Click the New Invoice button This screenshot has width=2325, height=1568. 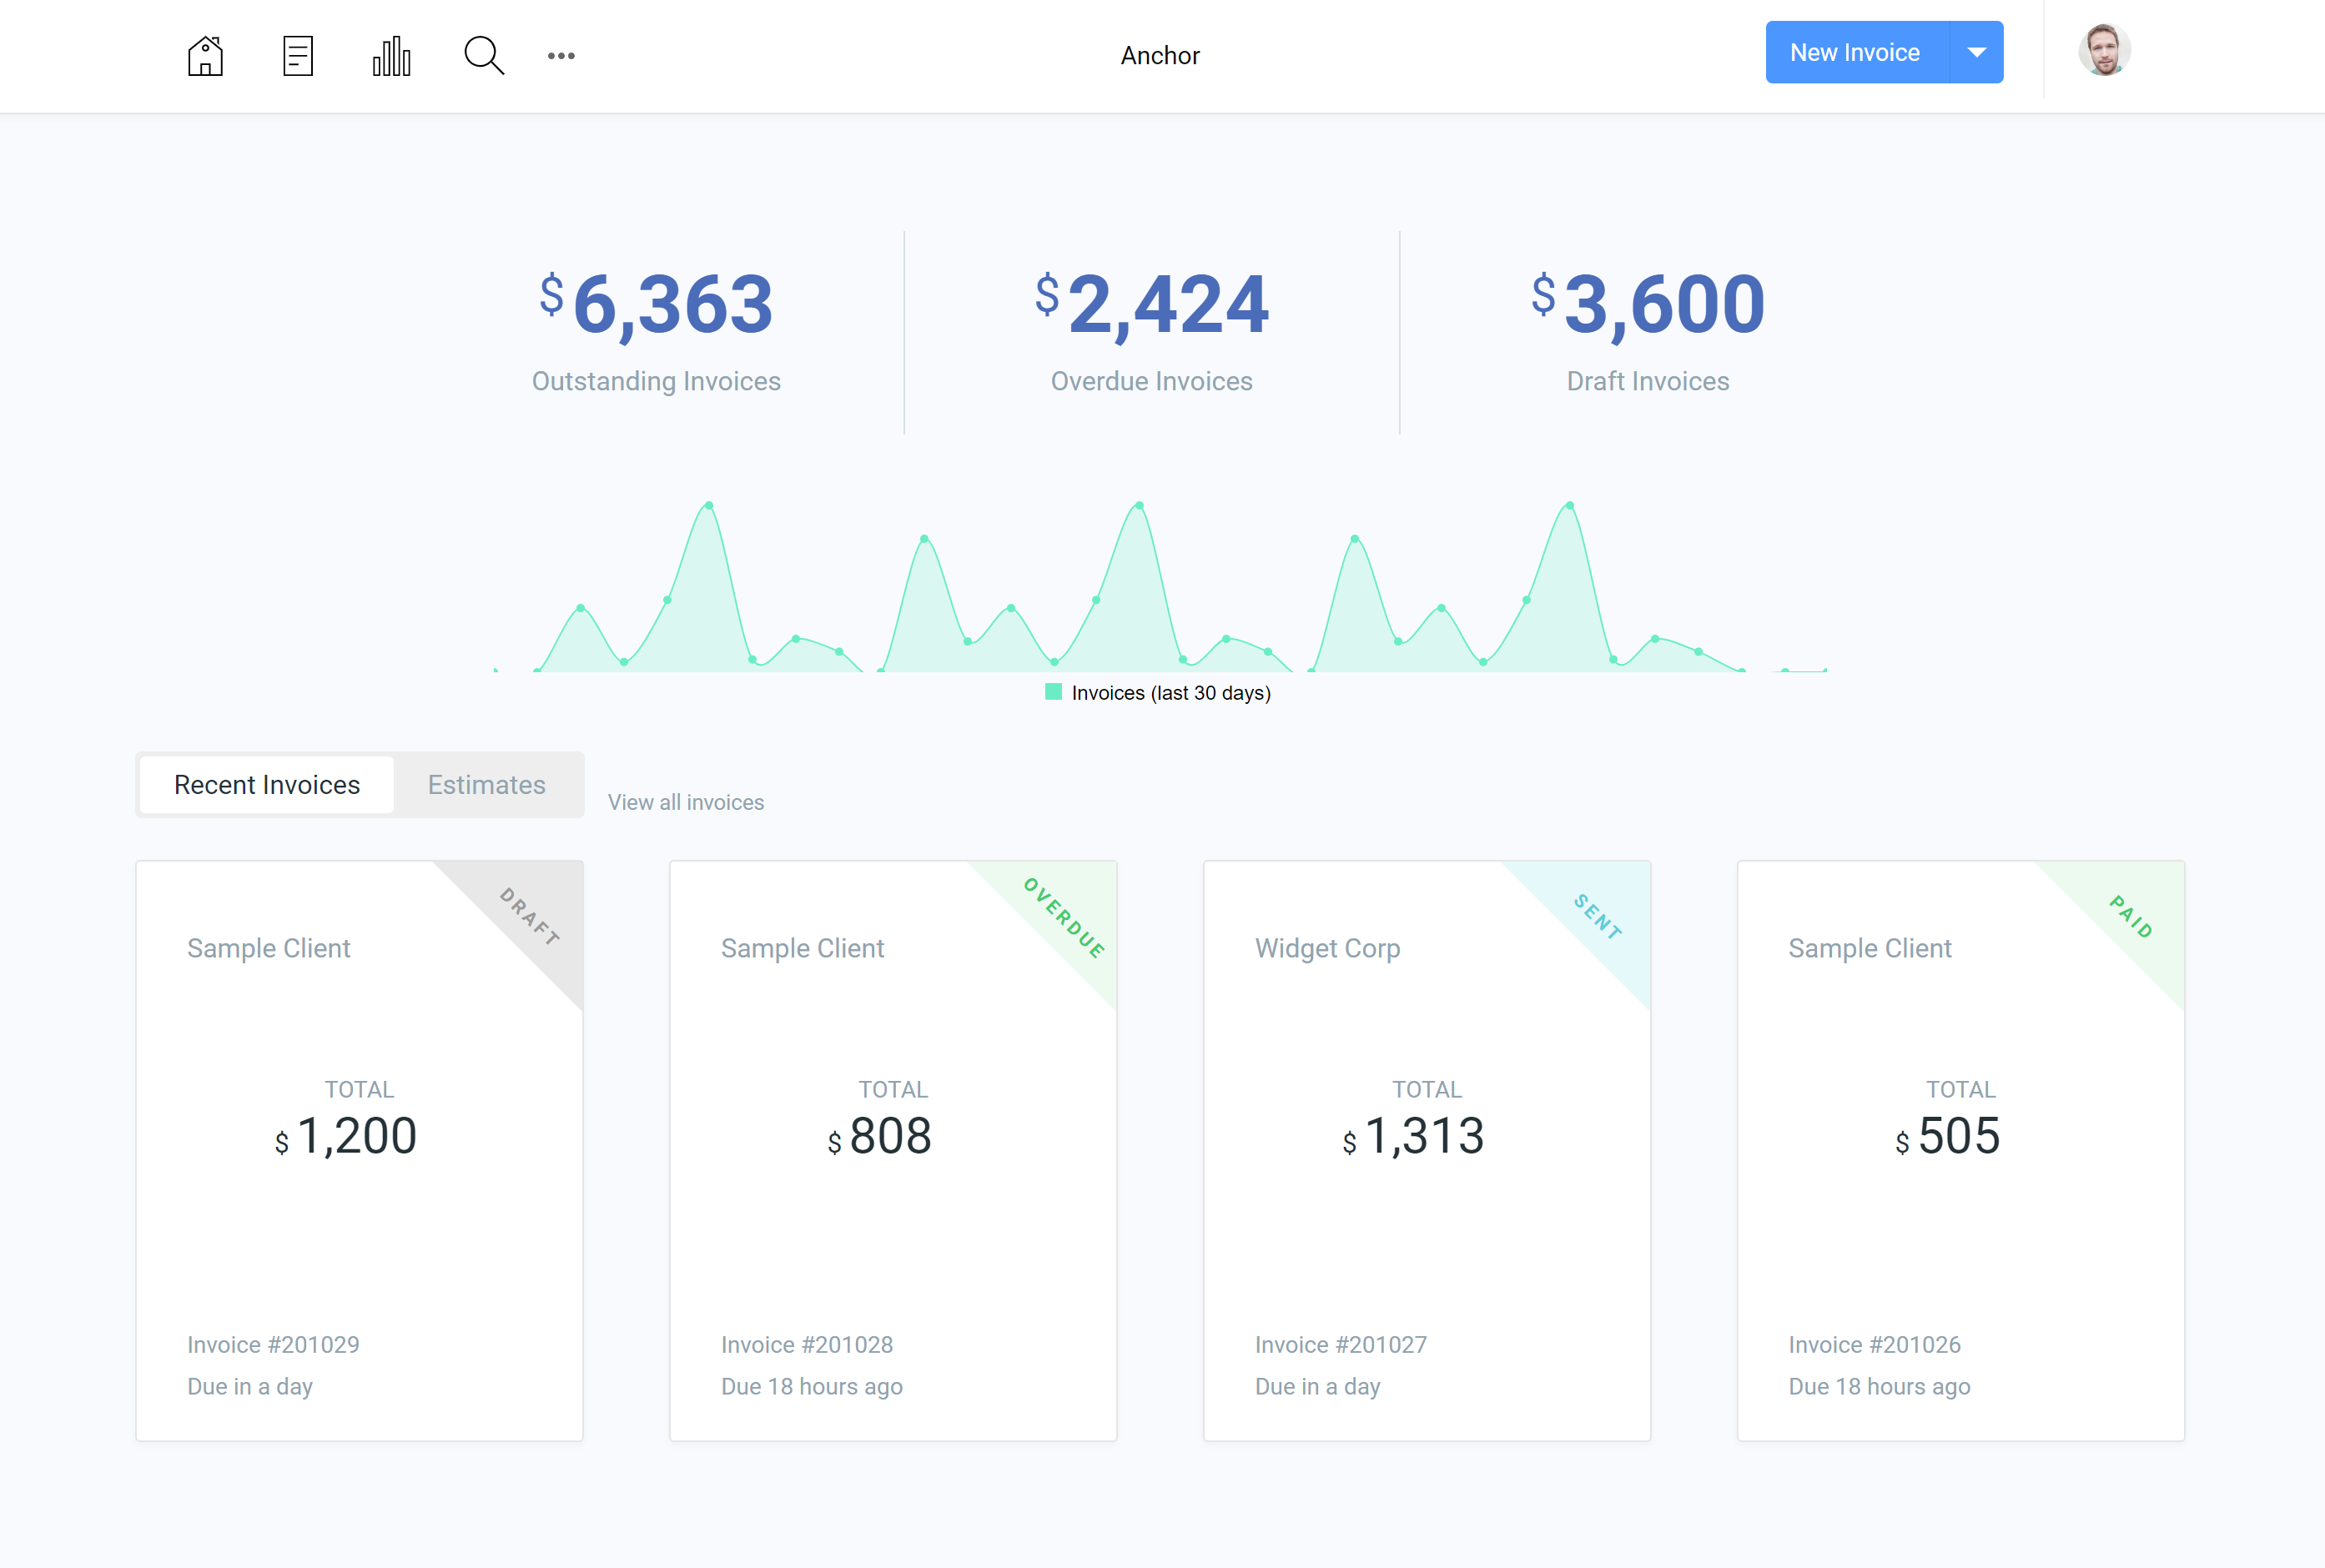click(1855, 52)
